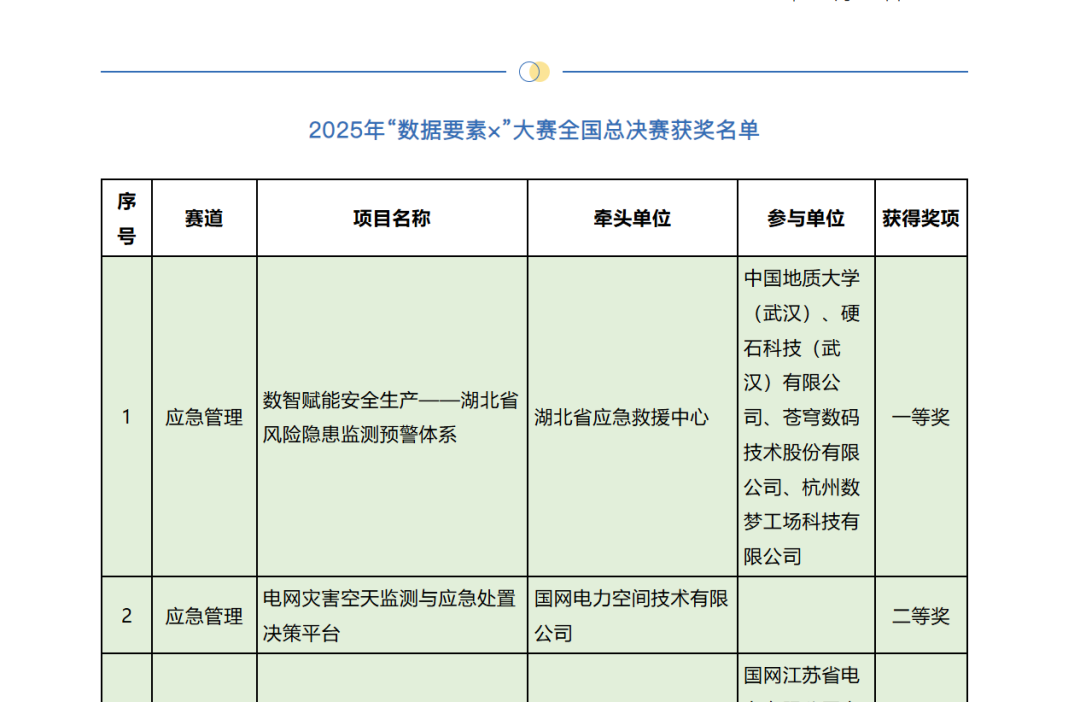This screenshot has height=702, width=1080.
Task: Click project name 电网灾害空天监测 cell
Action: (x=390, y=616)
